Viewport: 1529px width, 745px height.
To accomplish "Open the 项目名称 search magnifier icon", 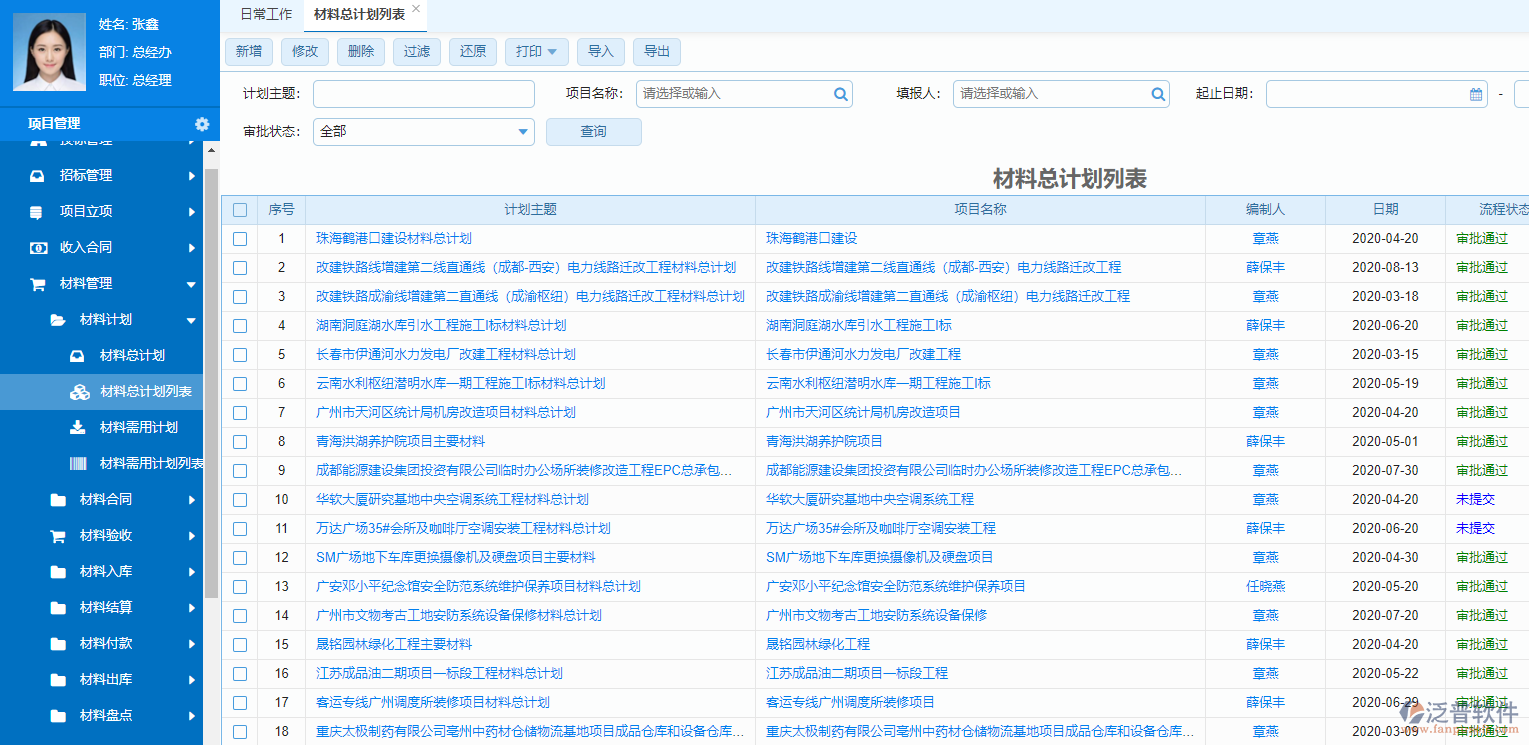I will (x=840, y=93).
